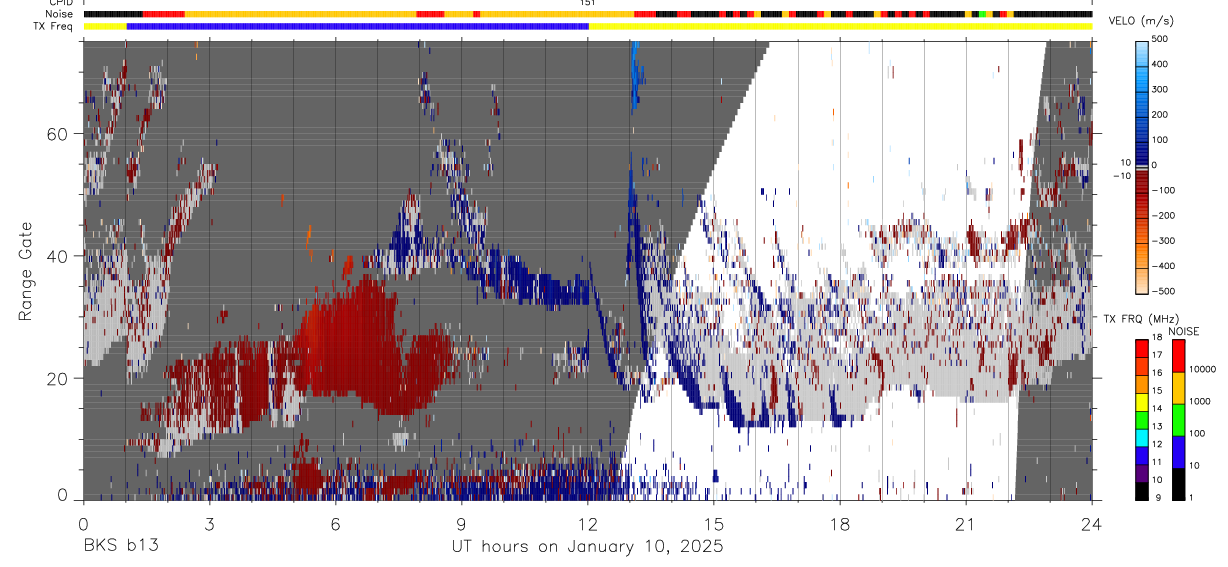Click the Noise strip above the plot
The image size is (1228, 567).
point(588,14)
